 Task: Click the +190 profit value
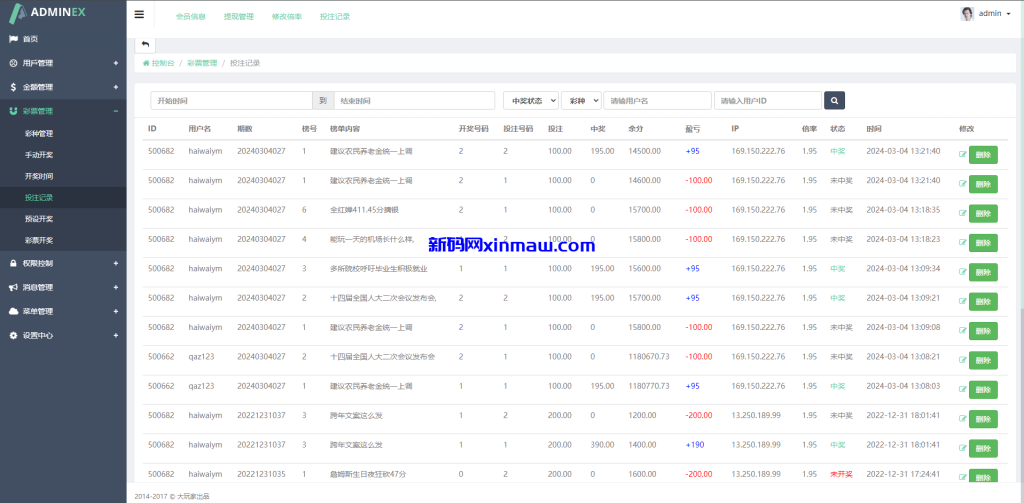click(695, 445)
